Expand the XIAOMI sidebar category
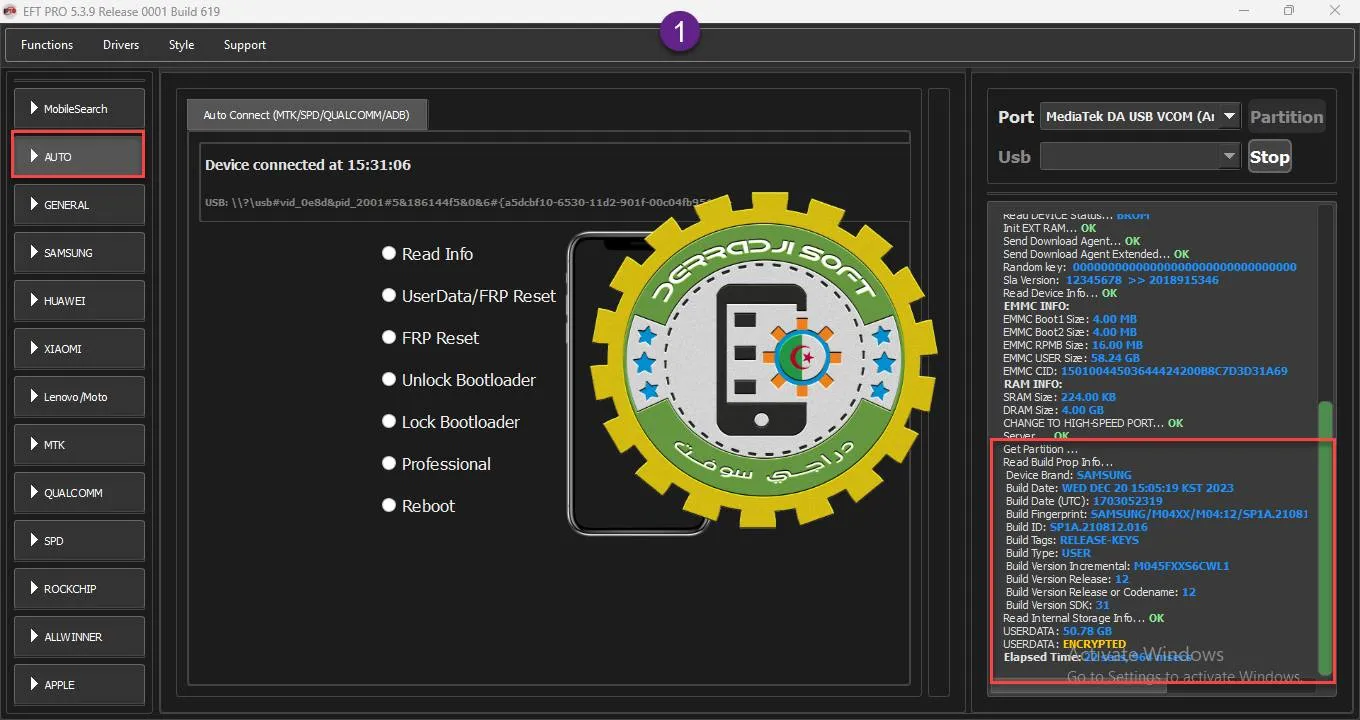The height and width of the screenshot is (720, 1360). point(78,349)
